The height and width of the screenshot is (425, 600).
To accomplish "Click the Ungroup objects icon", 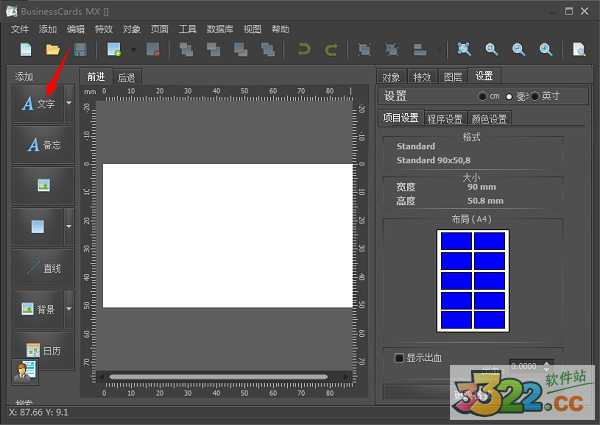I will (x=392, y=50).
